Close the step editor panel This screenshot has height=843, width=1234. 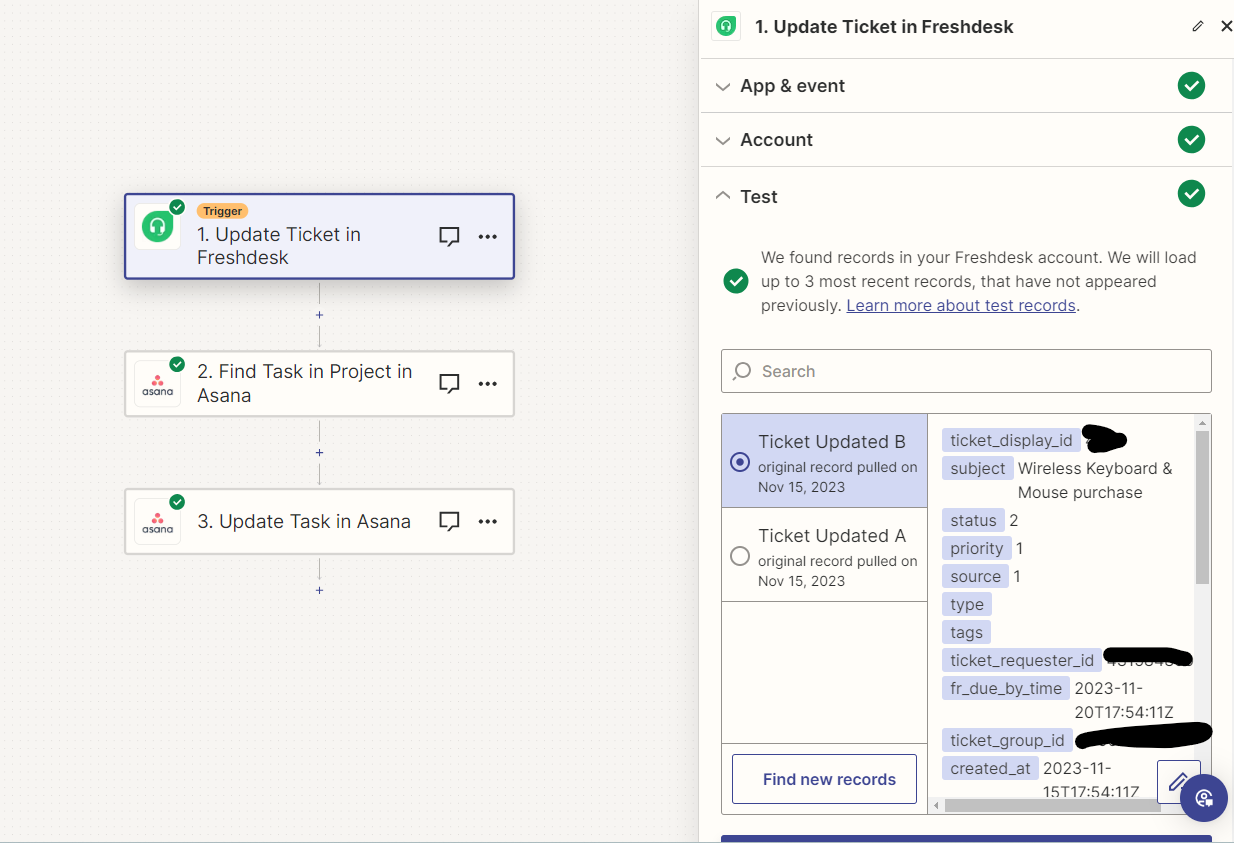pos(1226,27)
